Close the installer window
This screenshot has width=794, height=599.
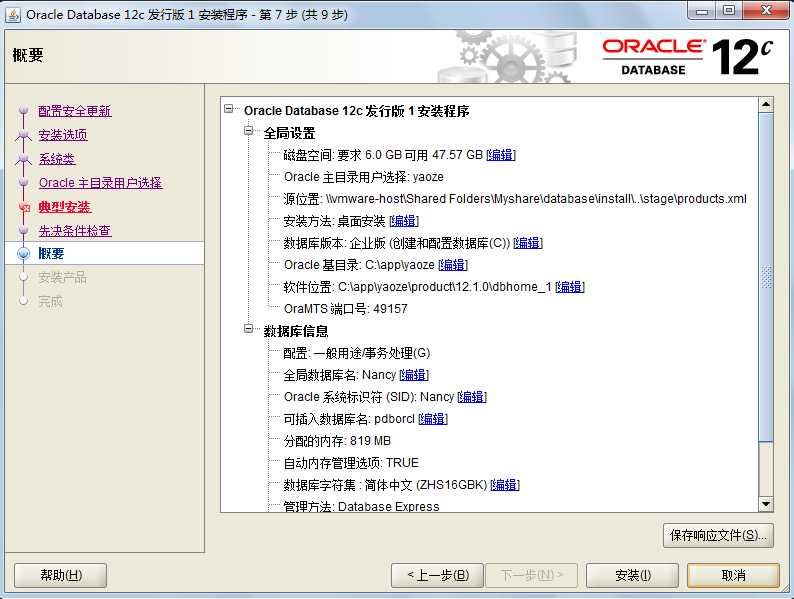pos(766,10)
